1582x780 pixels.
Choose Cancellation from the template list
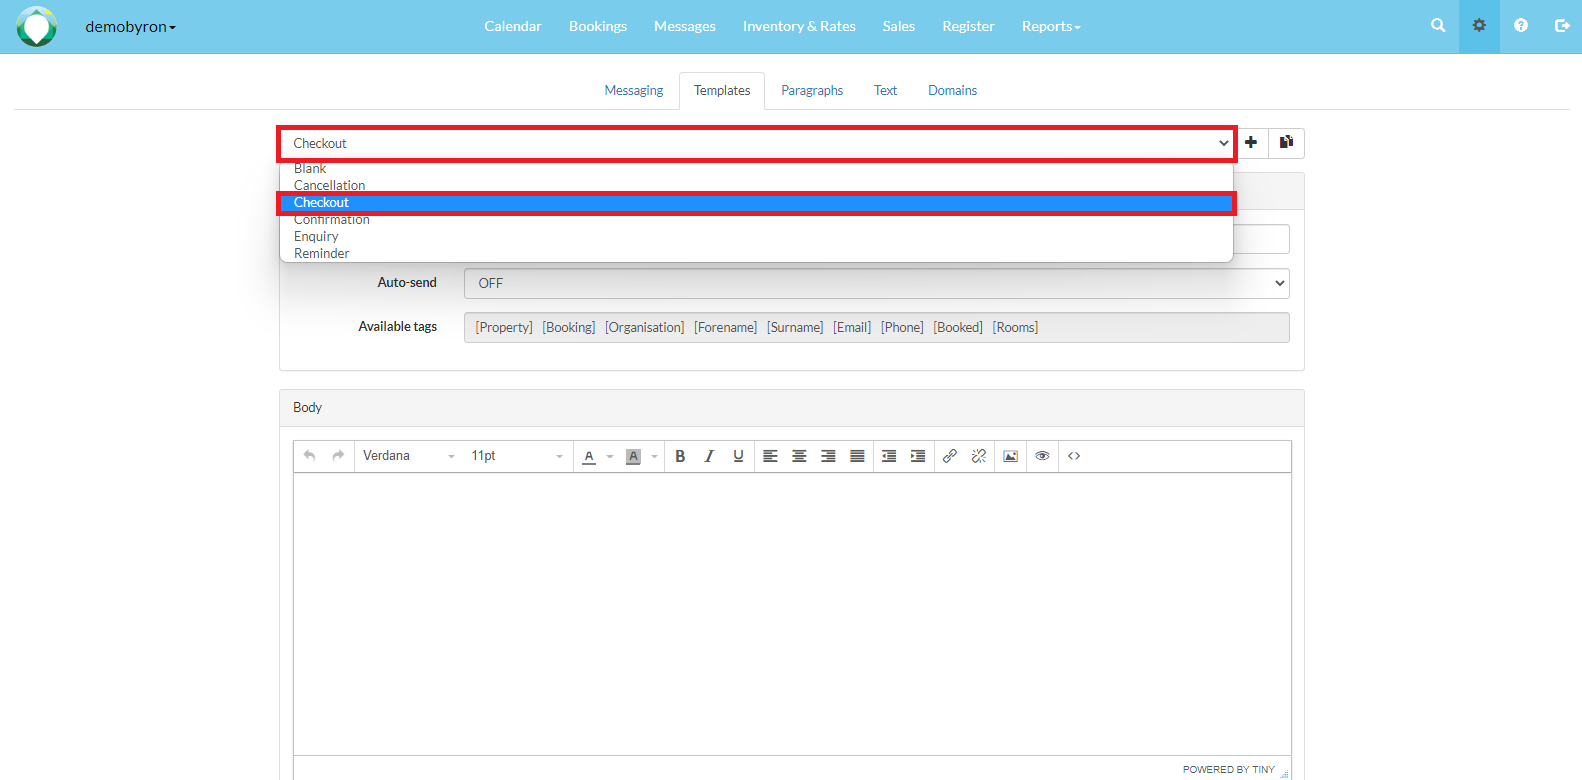point(756,185)
